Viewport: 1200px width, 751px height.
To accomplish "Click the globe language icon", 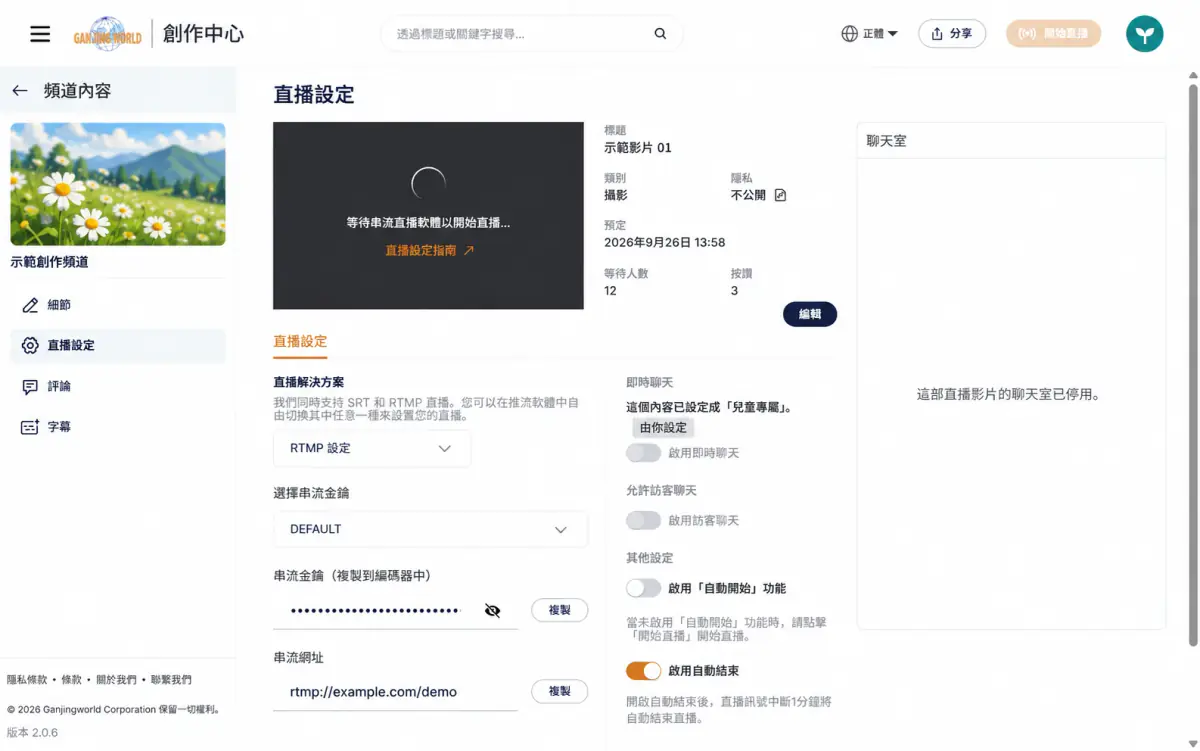I will [849, 34].
